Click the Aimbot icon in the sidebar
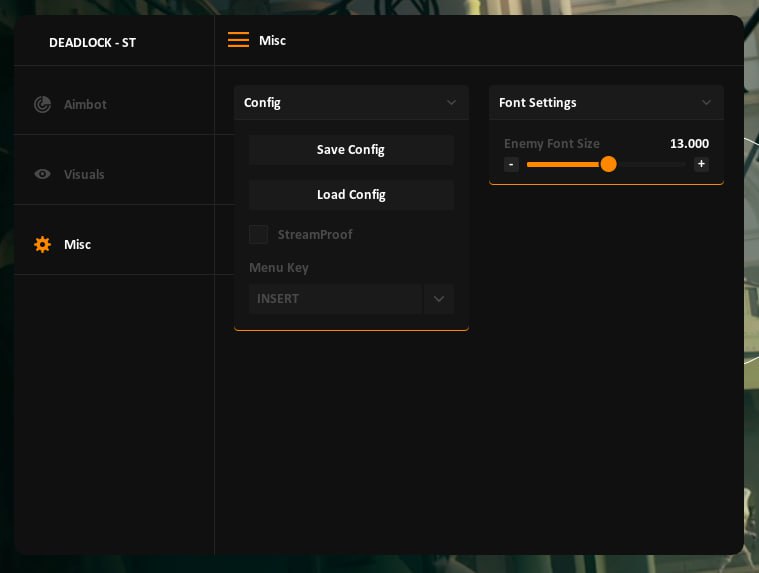The height and width of the screenshot is (573, 759). [x=42, y=104]
